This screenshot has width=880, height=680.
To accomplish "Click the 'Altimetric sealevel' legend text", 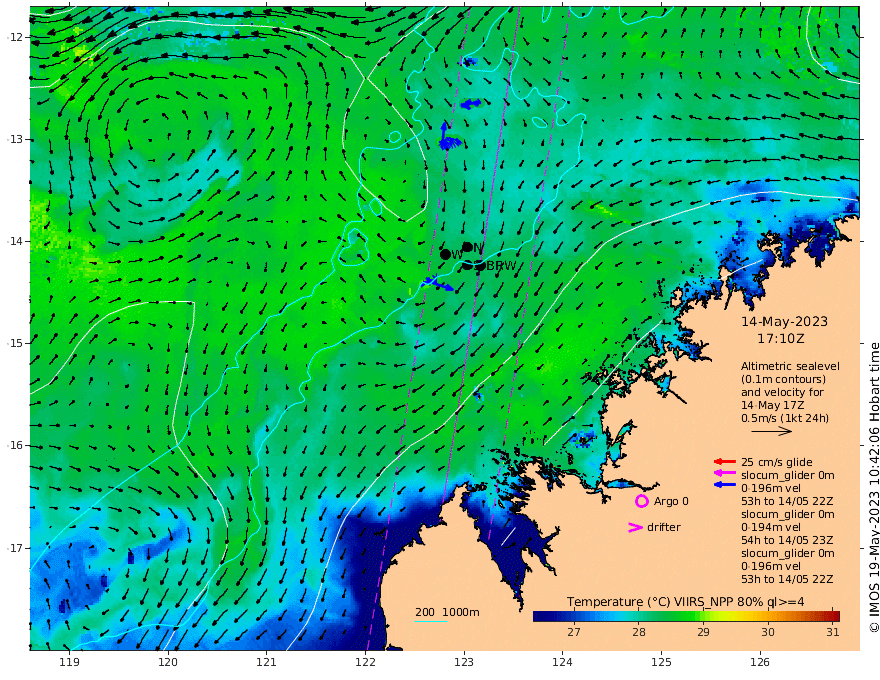I will [790, 366].
